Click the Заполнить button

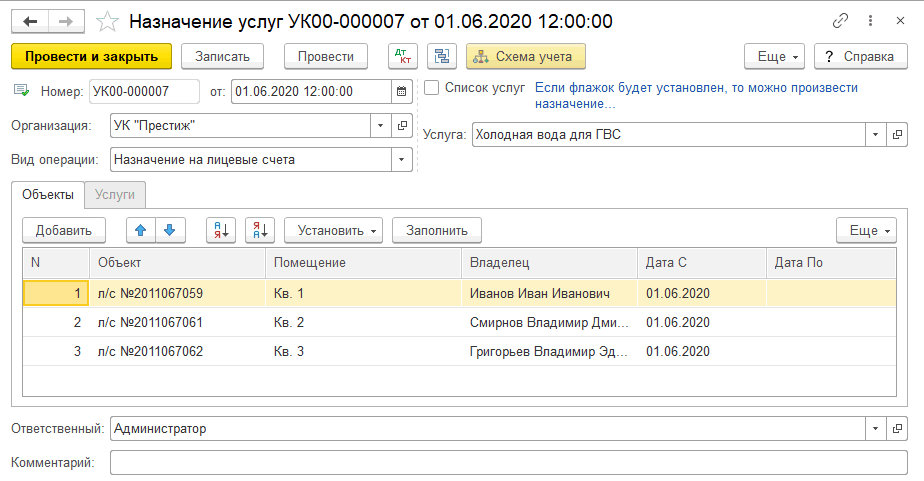pos(436,230)
